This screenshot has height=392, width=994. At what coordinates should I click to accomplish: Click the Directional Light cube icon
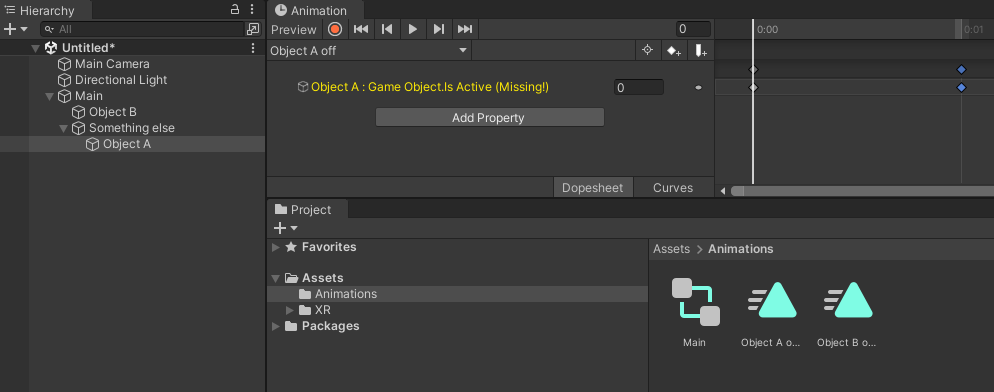point(65,80)
